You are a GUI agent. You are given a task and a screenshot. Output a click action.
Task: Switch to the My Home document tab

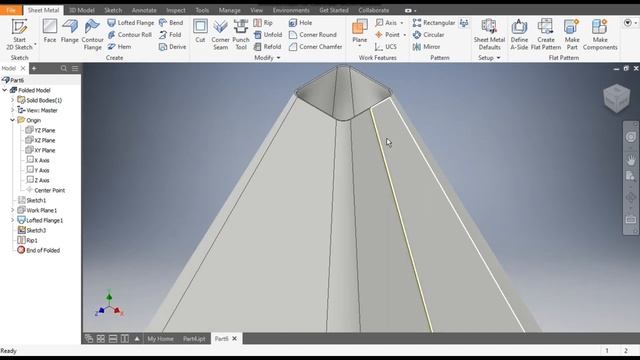point(160,339)
